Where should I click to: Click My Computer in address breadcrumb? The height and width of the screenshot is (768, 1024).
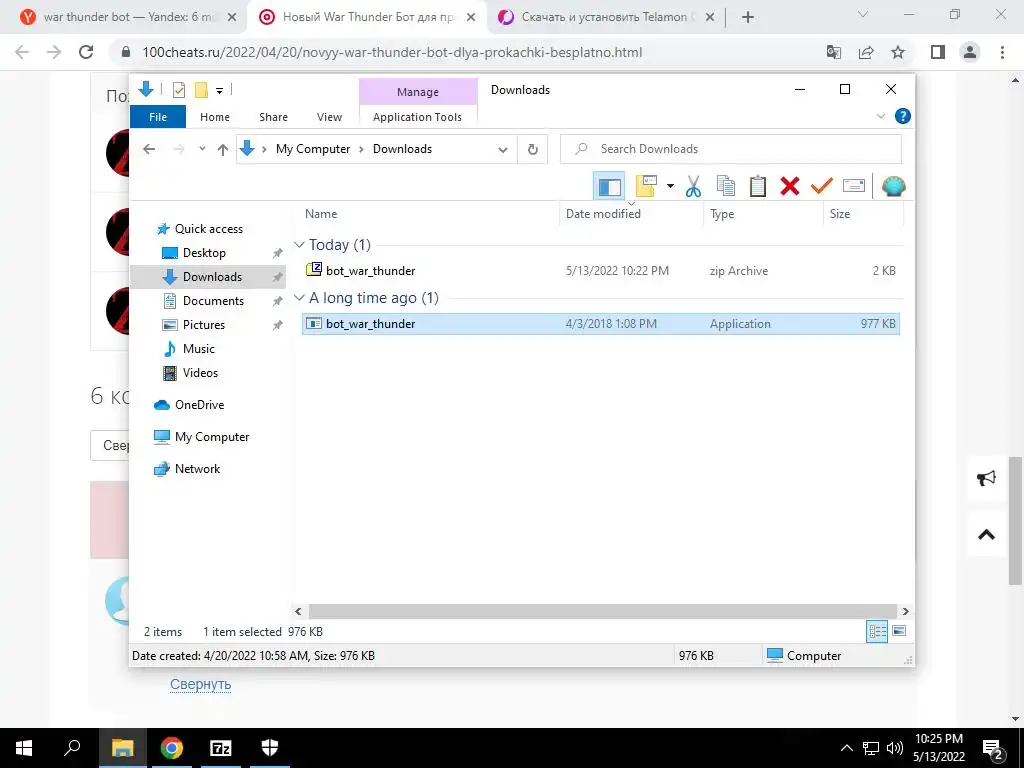[313, 149]
